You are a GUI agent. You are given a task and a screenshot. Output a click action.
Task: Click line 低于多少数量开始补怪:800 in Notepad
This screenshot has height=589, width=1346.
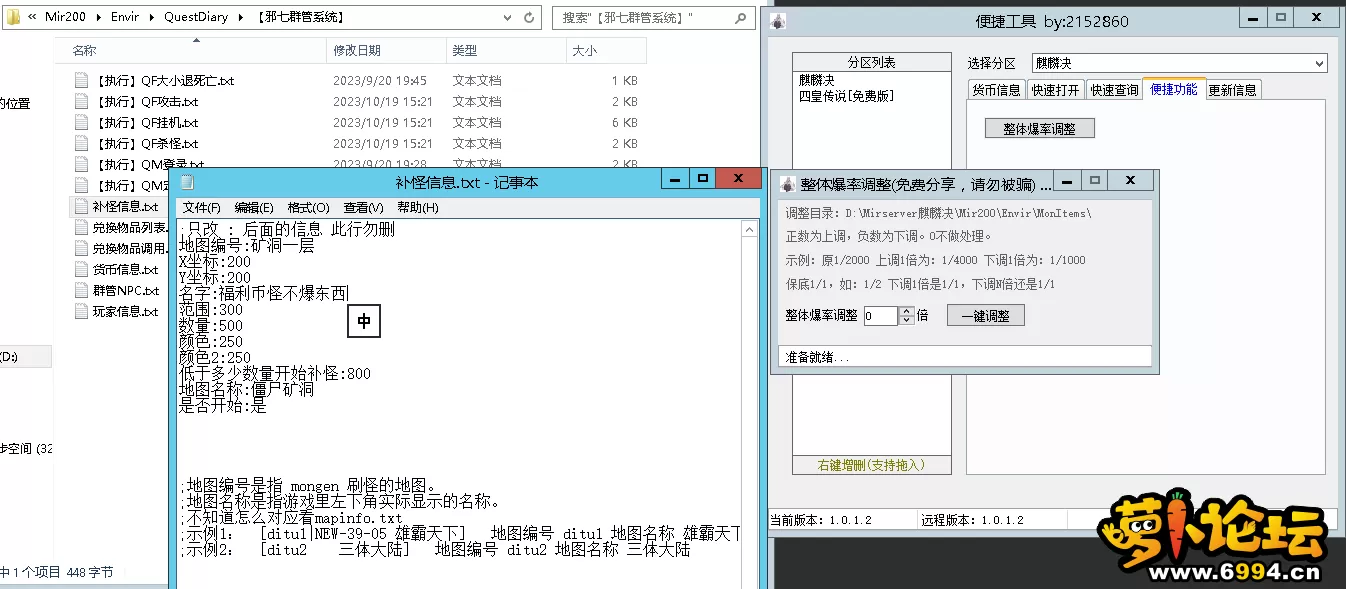click(275, 373)
